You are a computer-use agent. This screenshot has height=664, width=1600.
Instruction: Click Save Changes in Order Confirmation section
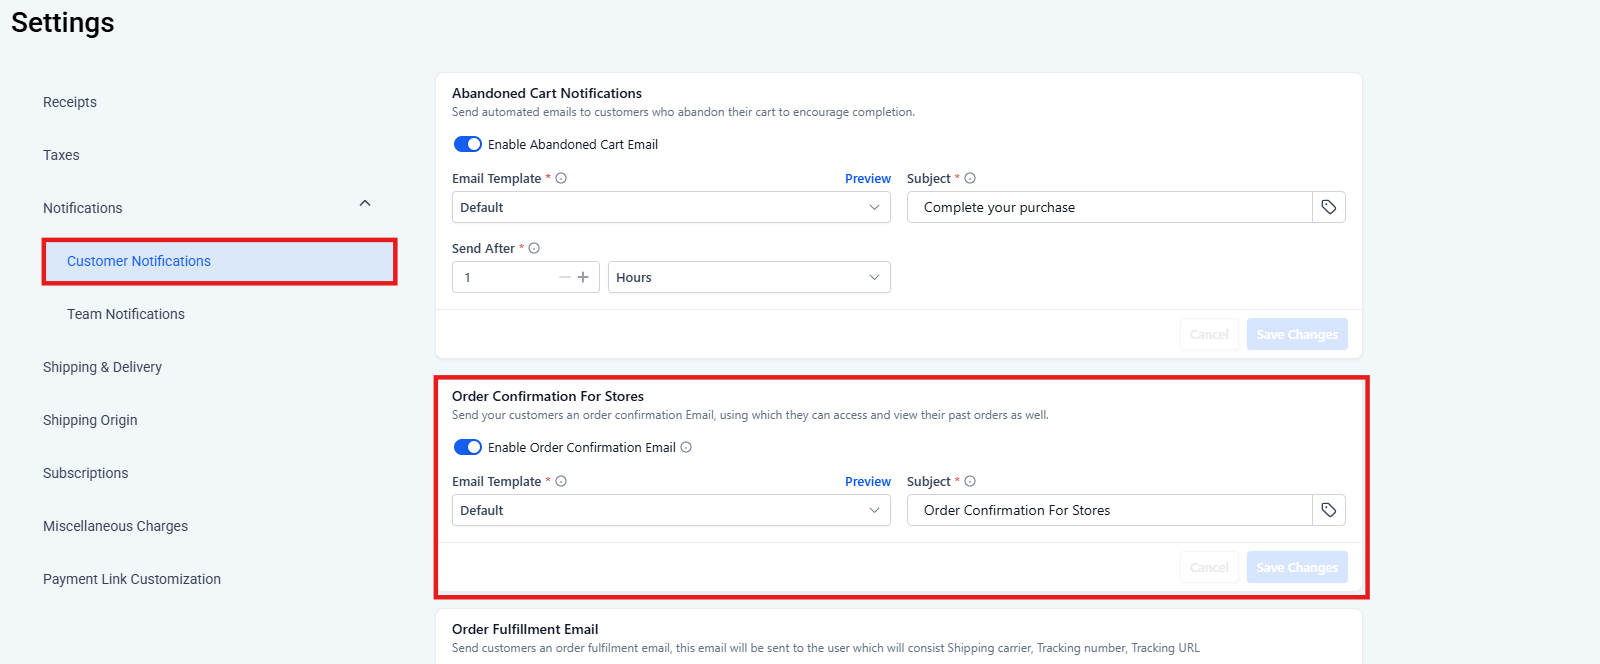coord(1296,567)
